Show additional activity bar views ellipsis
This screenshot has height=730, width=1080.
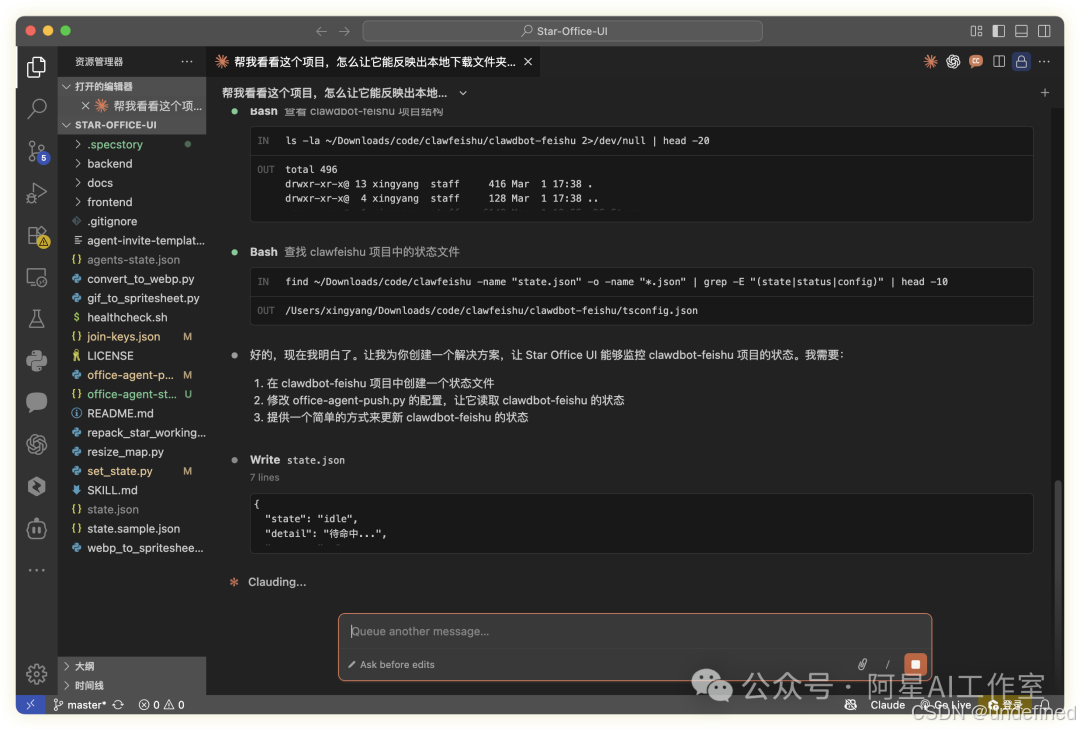(x=37, y=570)
